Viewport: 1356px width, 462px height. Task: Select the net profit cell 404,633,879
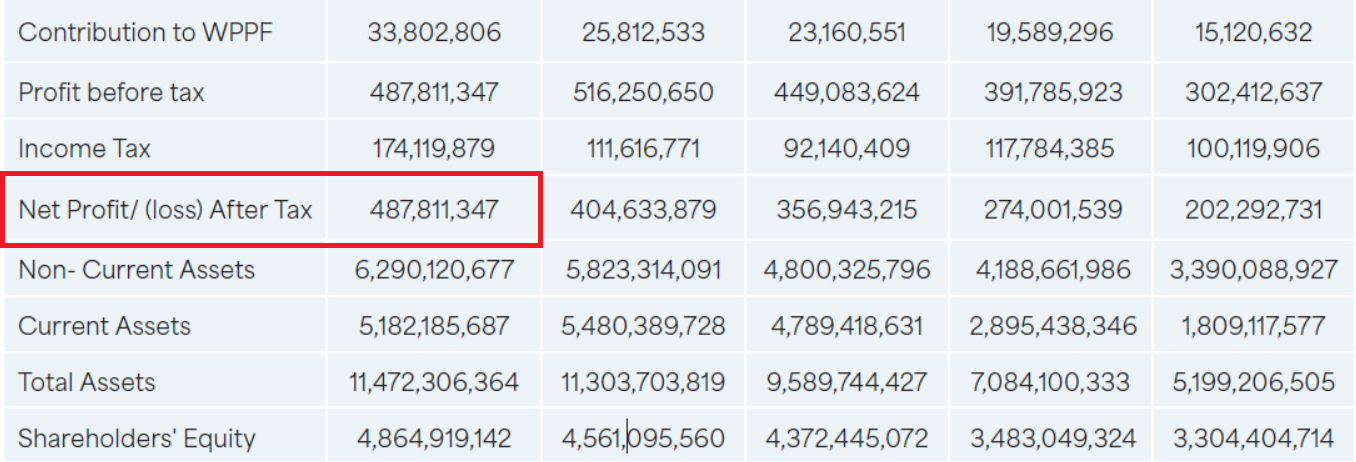click(643, 210)
